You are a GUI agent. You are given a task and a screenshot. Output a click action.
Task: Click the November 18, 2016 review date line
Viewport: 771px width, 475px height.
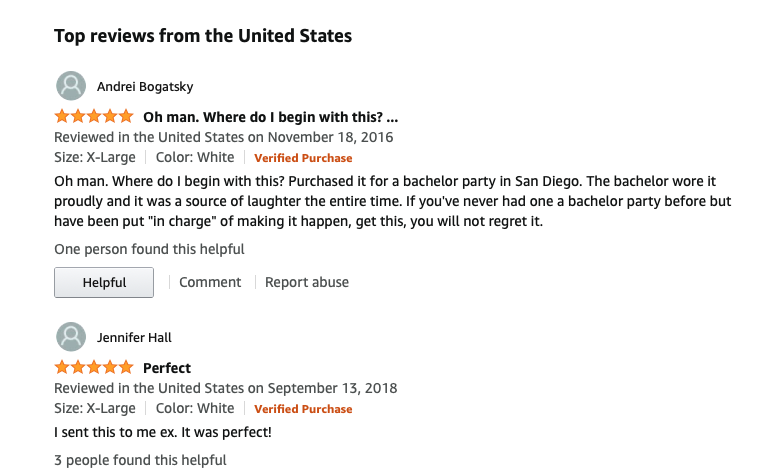click(x=223, y=137)
